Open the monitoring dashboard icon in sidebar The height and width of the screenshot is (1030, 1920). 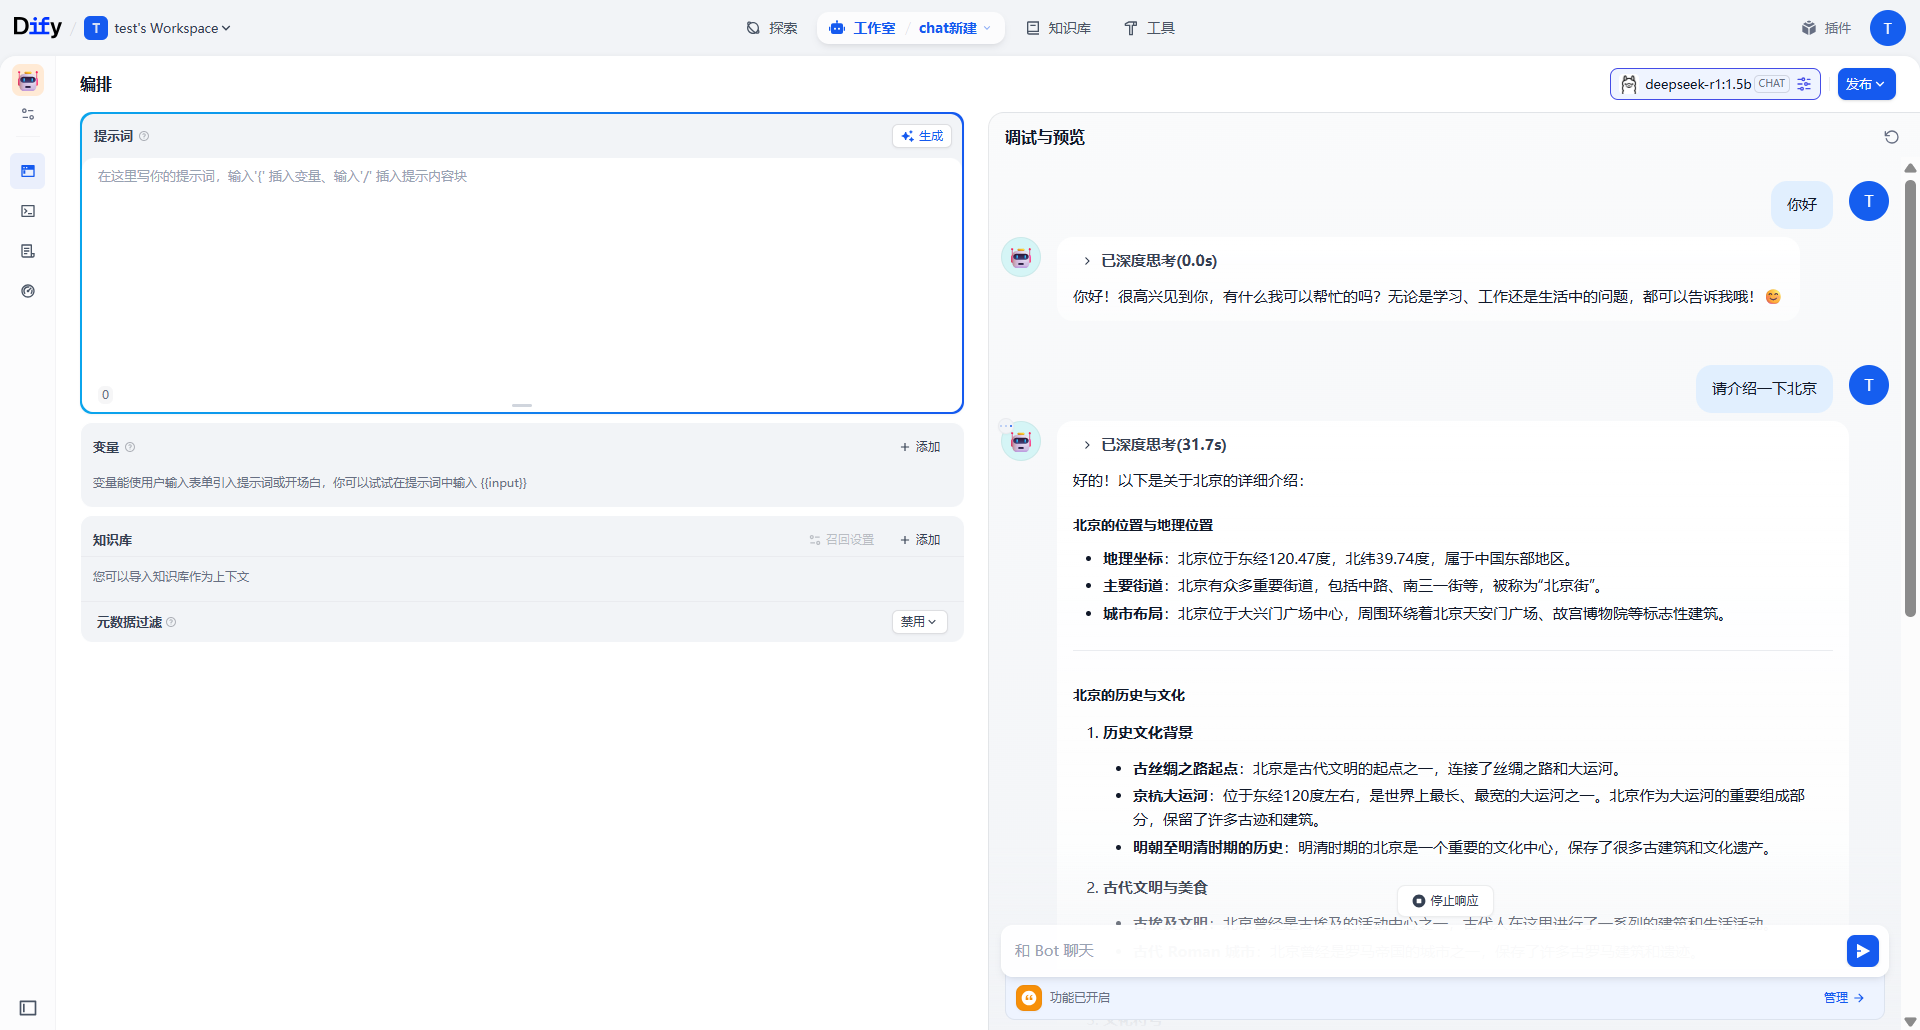(x=27, y=291)
